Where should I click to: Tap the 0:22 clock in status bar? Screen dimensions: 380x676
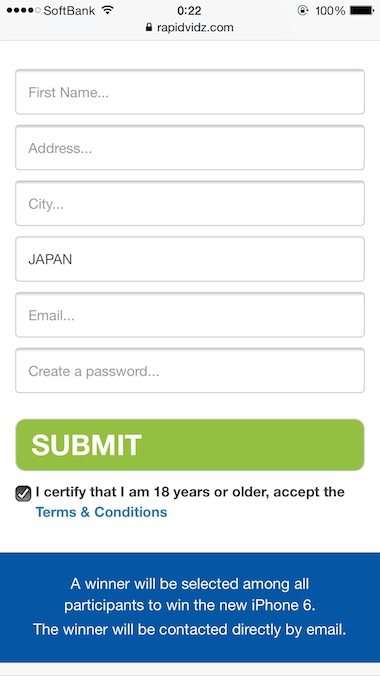189,10
